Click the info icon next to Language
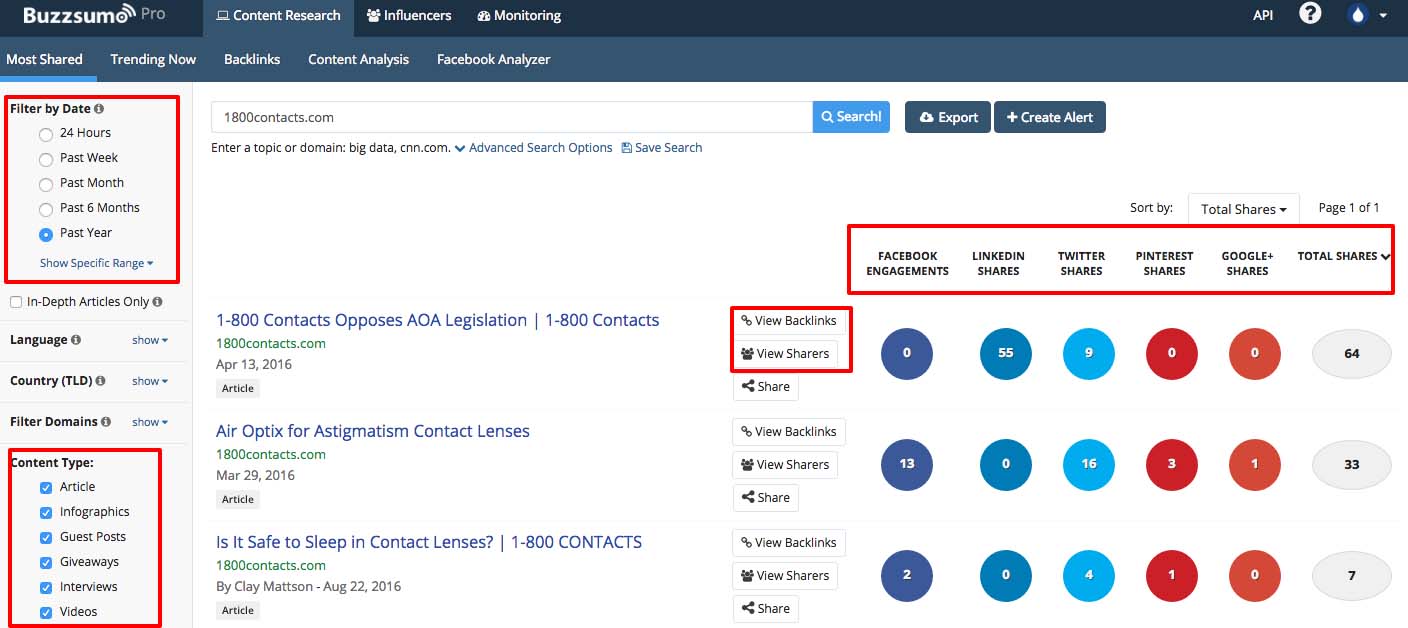Screen dimensions: 1408x628 pos(76,340)
